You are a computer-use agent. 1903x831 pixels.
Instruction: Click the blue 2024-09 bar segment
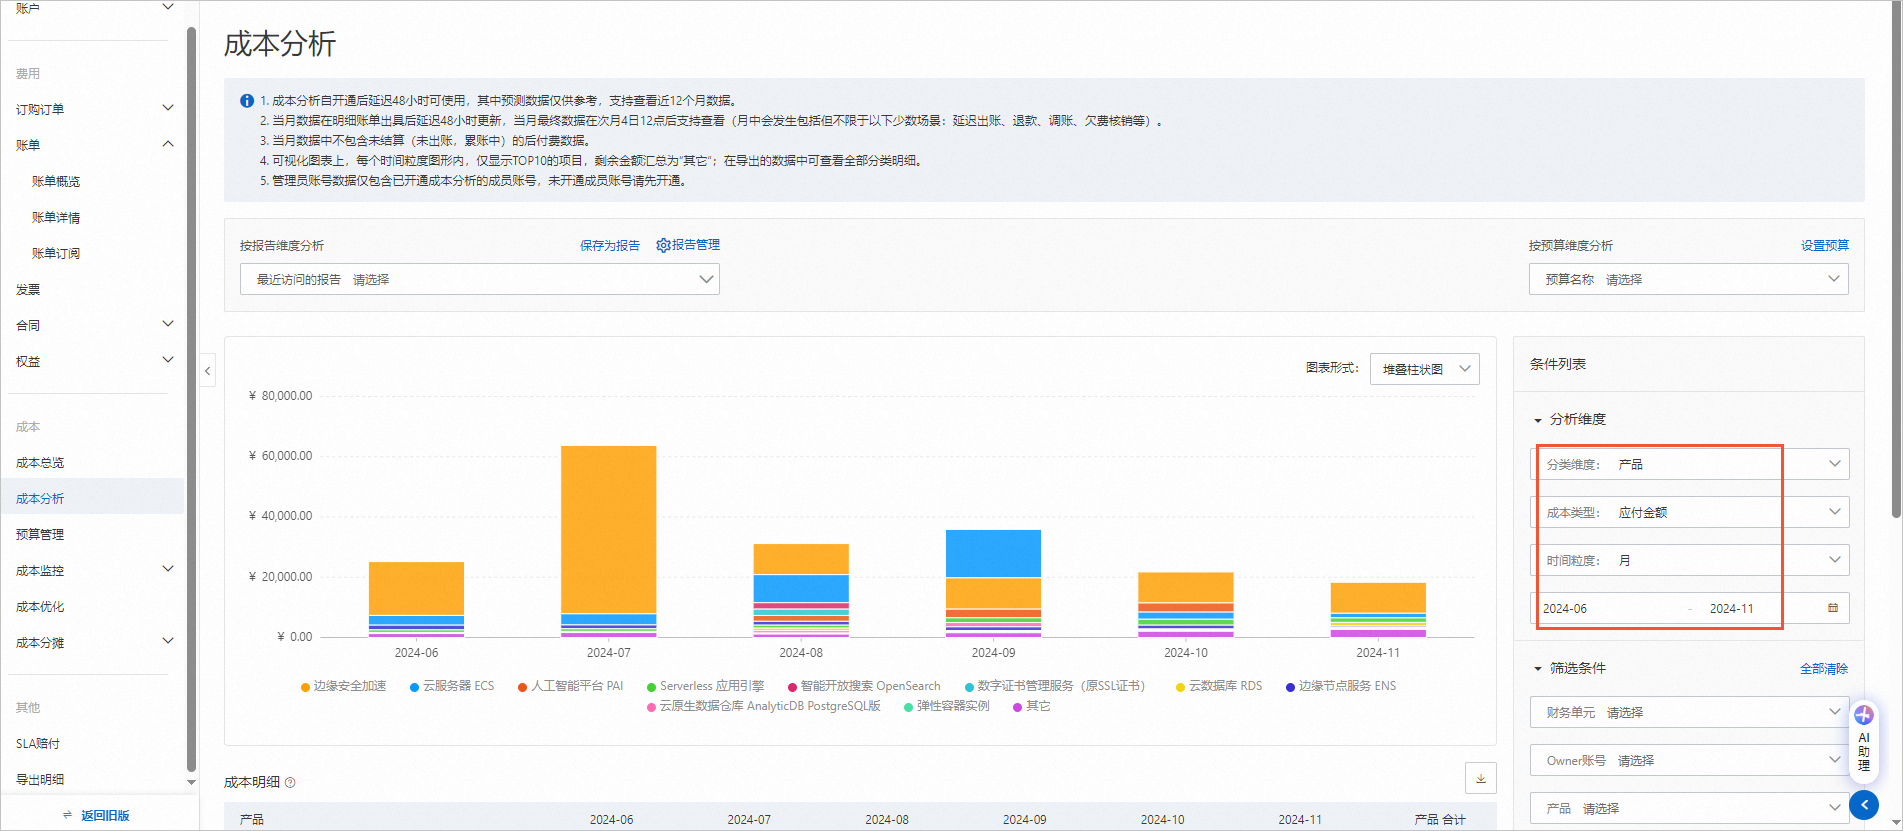click(993, 553)
